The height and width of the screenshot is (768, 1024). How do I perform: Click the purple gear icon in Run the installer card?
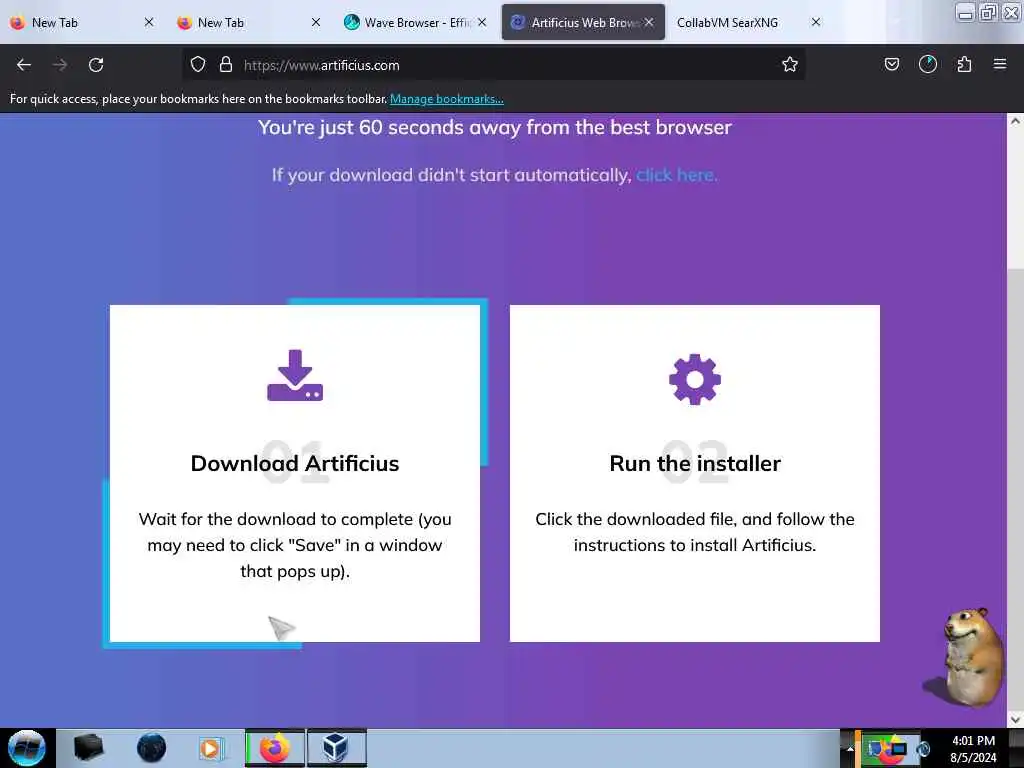click(x=695, y=379)
